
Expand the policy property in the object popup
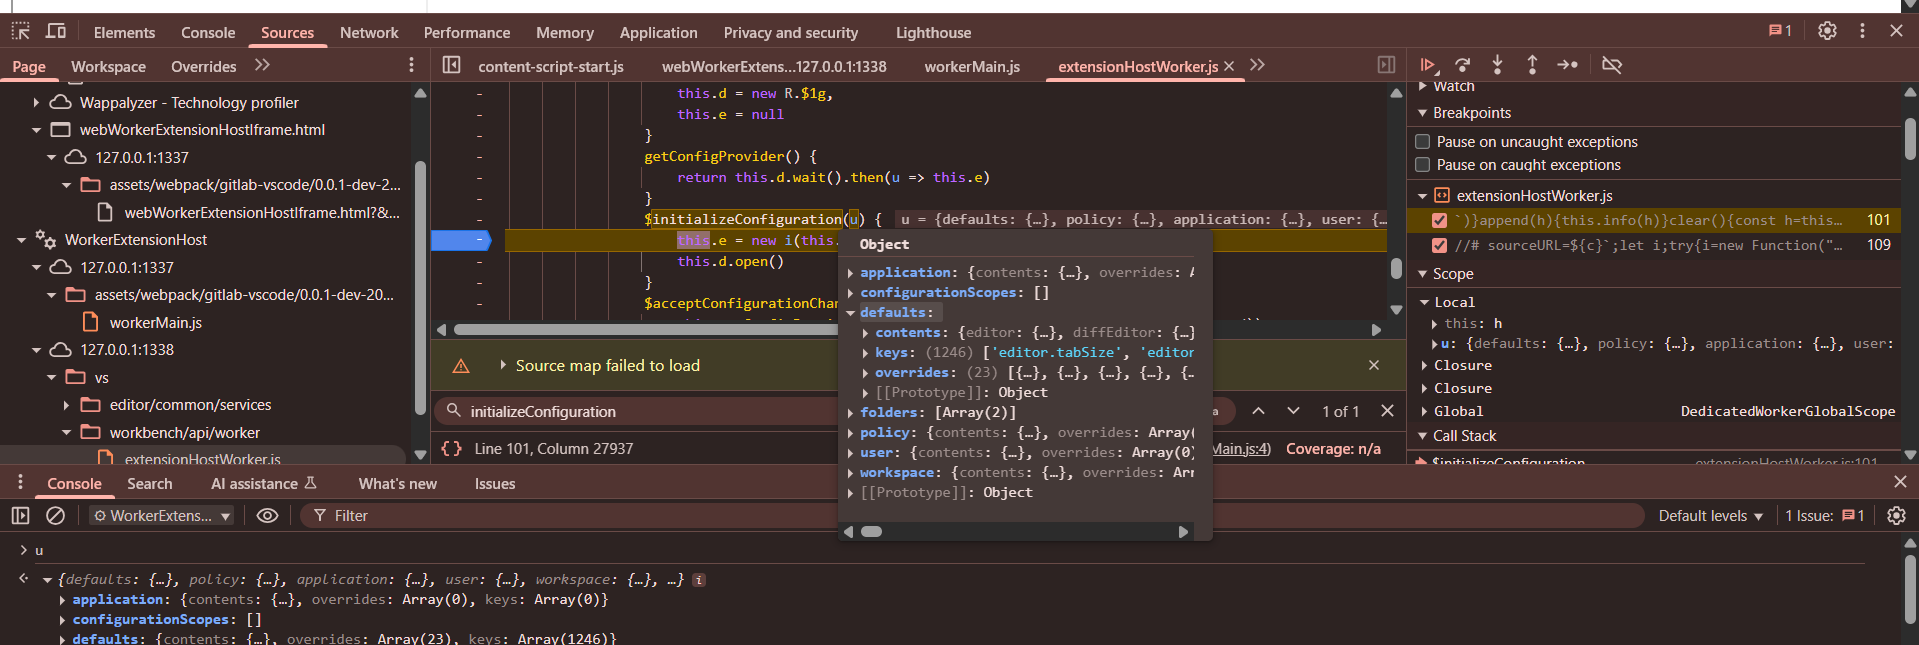[851, 433]
